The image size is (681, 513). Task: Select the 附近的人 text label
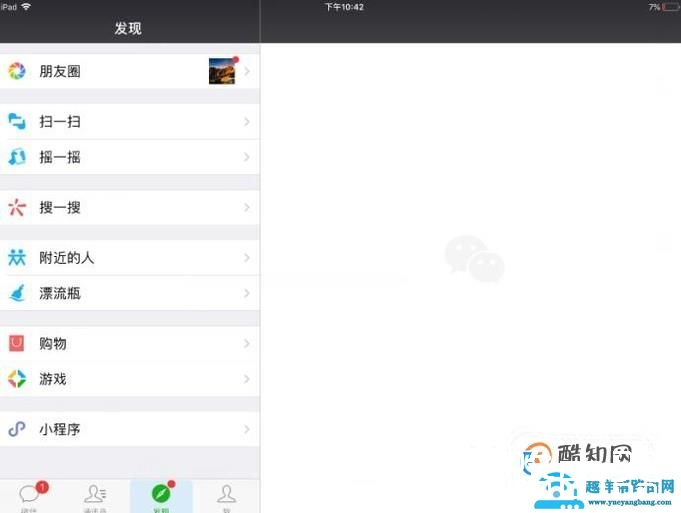coord(66,258)
